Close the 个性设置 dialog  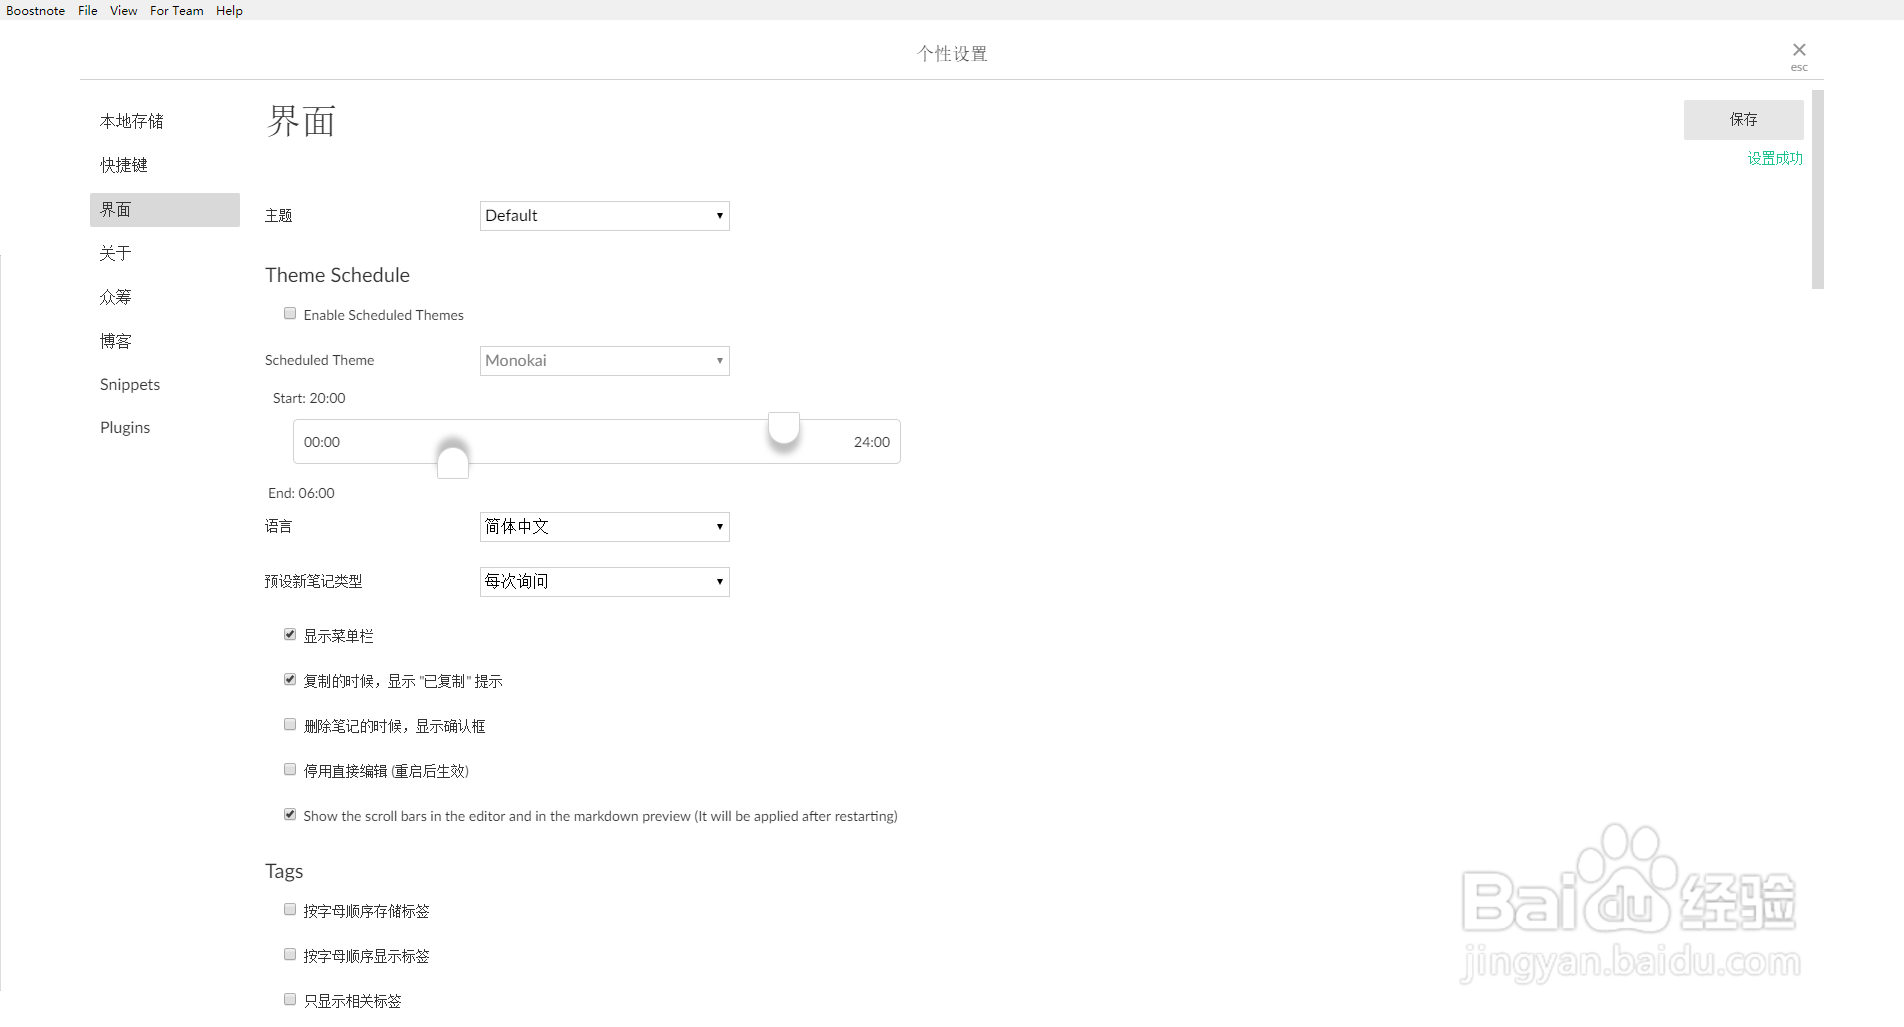[1798, 49]
